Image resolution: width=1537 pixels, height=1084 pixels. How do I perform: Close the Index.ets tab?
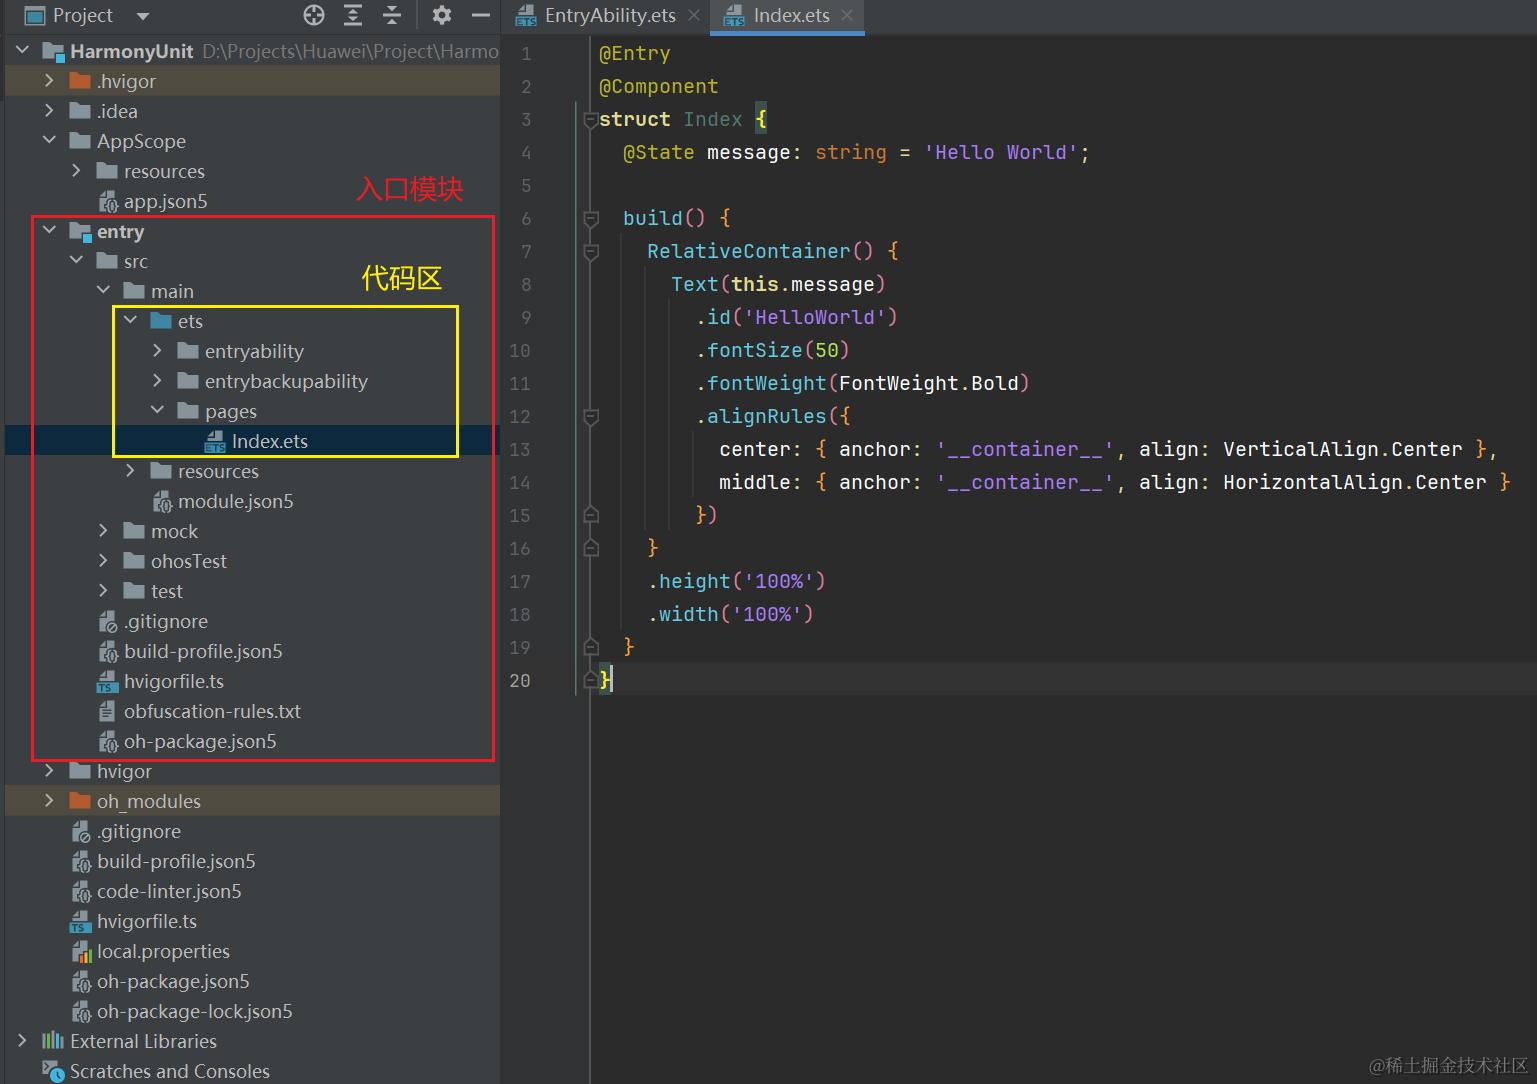point(848,16)
